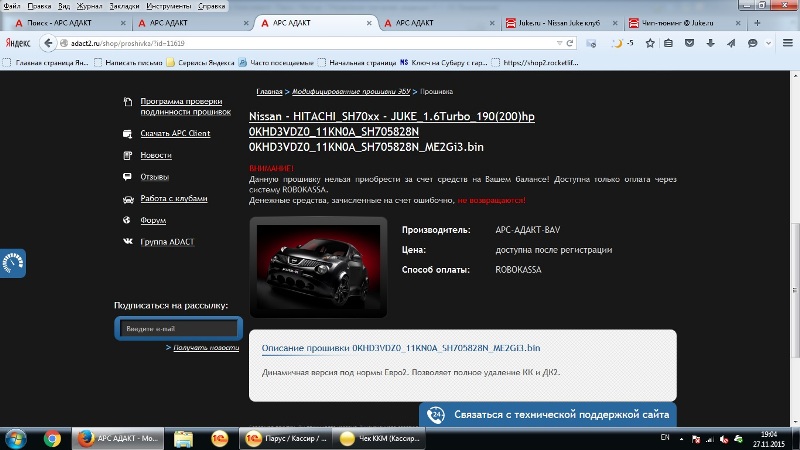Click the Nissan Juke car thumbnail
Screen dimensions: 800x450
click(x=318, y=267)
